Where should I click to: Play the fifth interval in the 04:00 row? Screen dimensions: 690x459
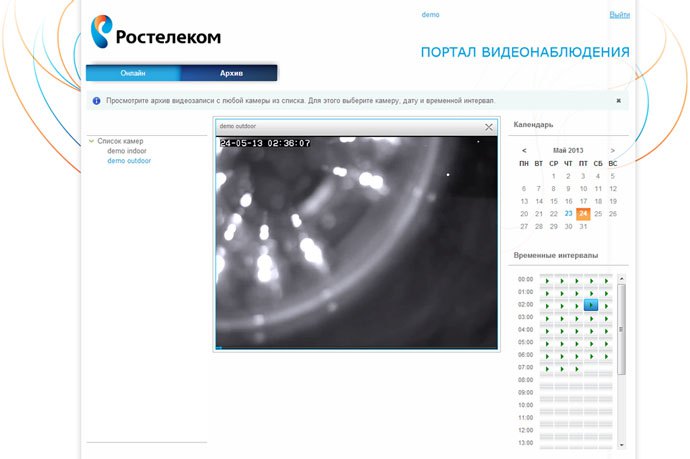coord(606,331)
